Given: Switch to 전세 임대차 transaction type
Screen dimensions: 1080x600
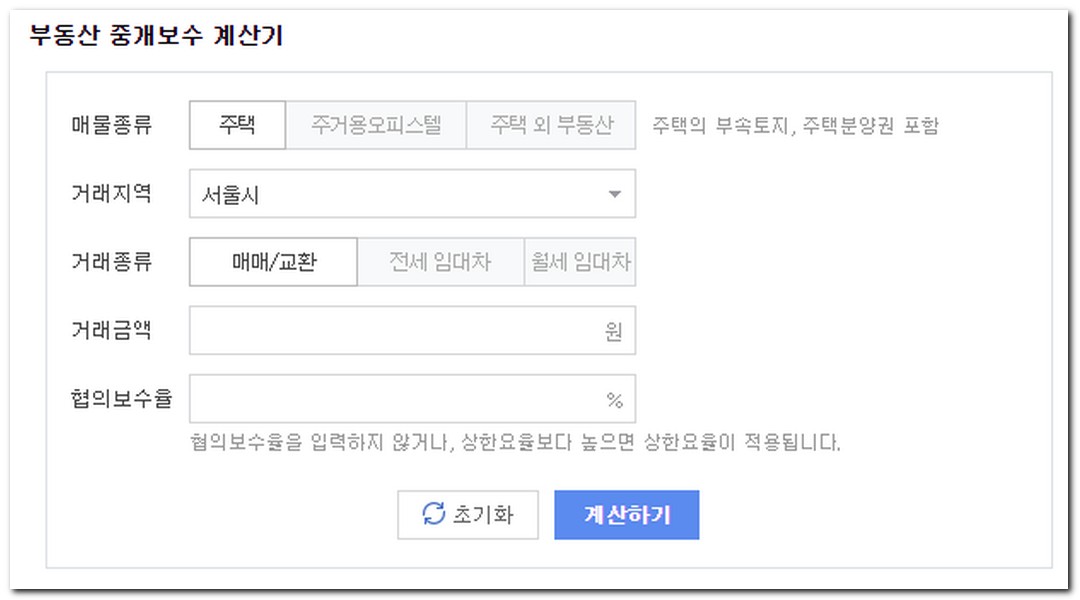Looking at the screenshot, I should tap(440, 261).
